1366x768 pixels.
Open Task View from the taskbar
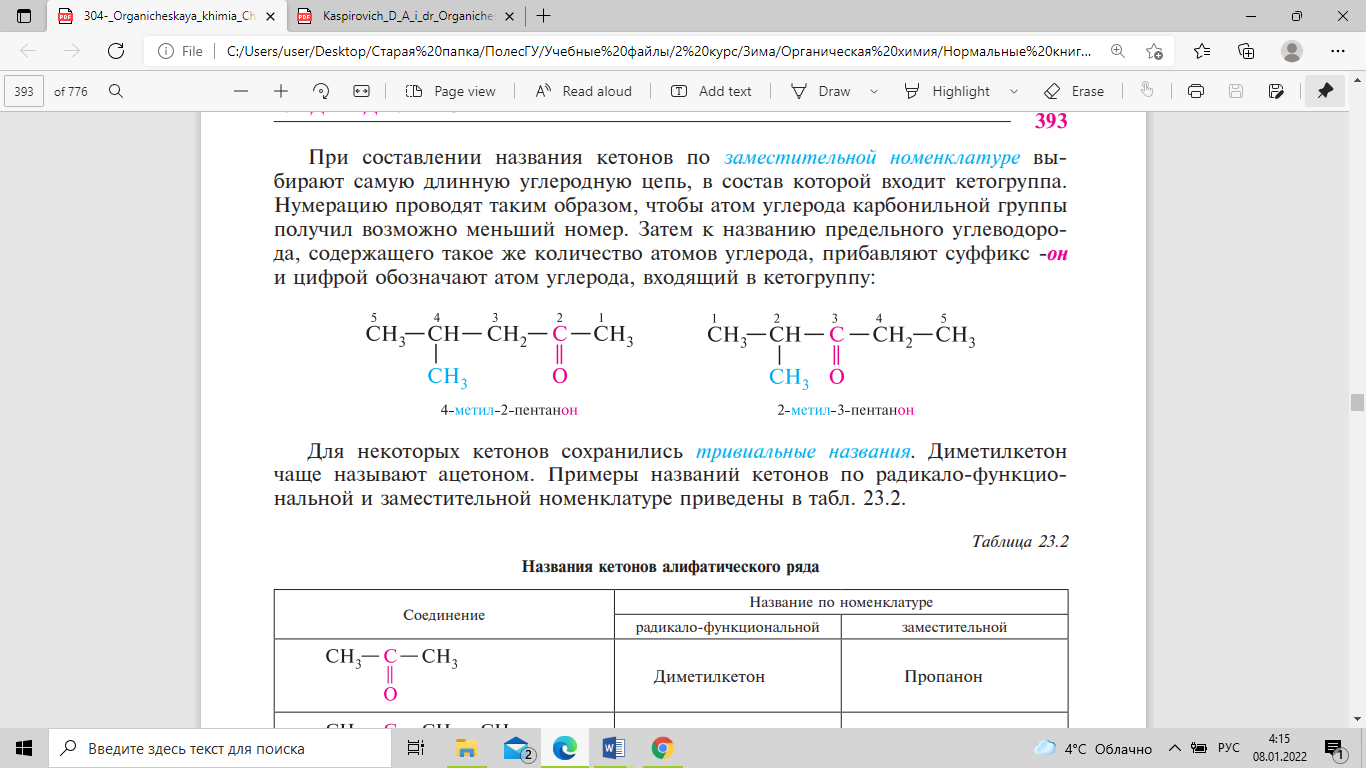pyautogui.click(x=416, y=748)
